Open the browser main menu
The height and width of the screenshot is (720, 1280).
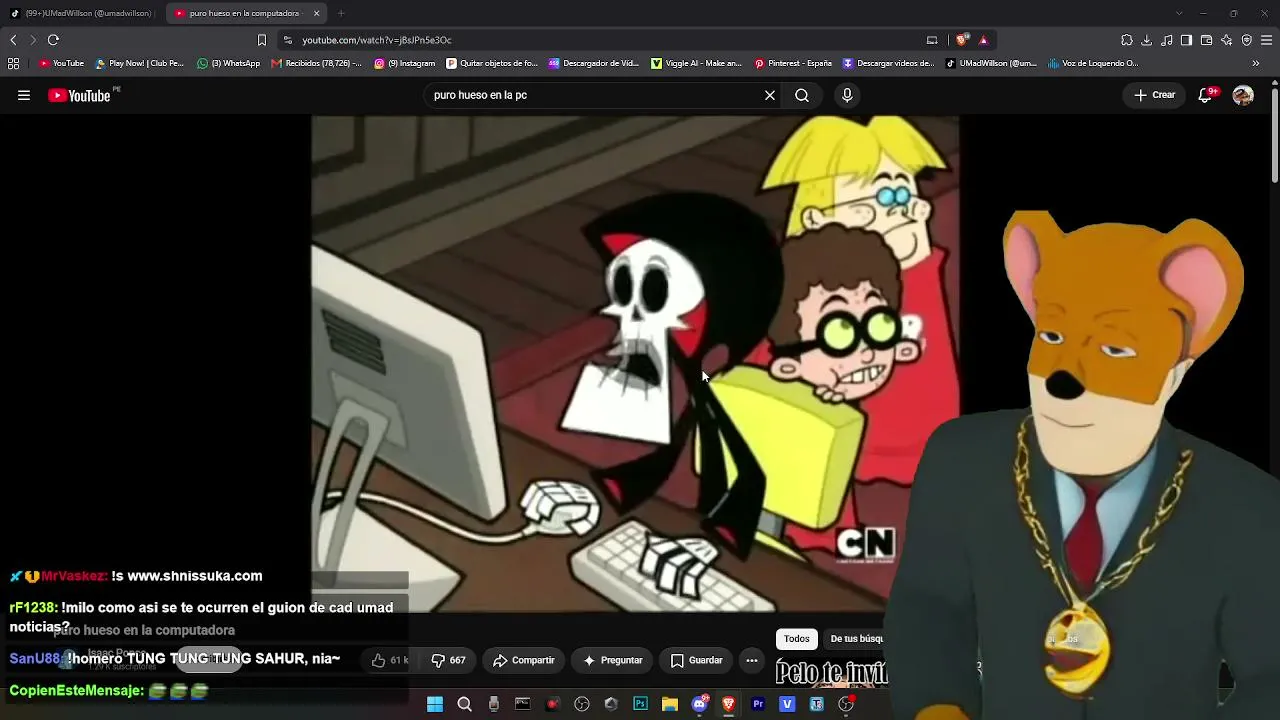tap(1267, 40)
